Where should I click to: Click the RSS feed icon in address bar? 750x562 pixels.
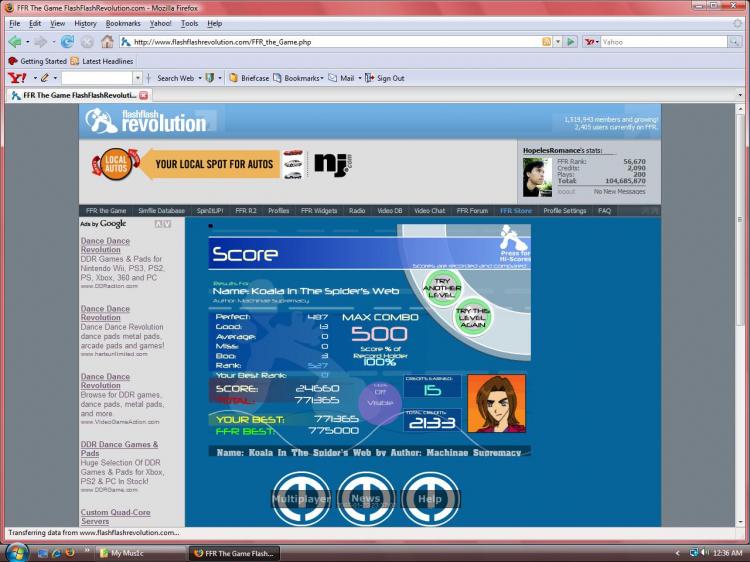(546, 42)
